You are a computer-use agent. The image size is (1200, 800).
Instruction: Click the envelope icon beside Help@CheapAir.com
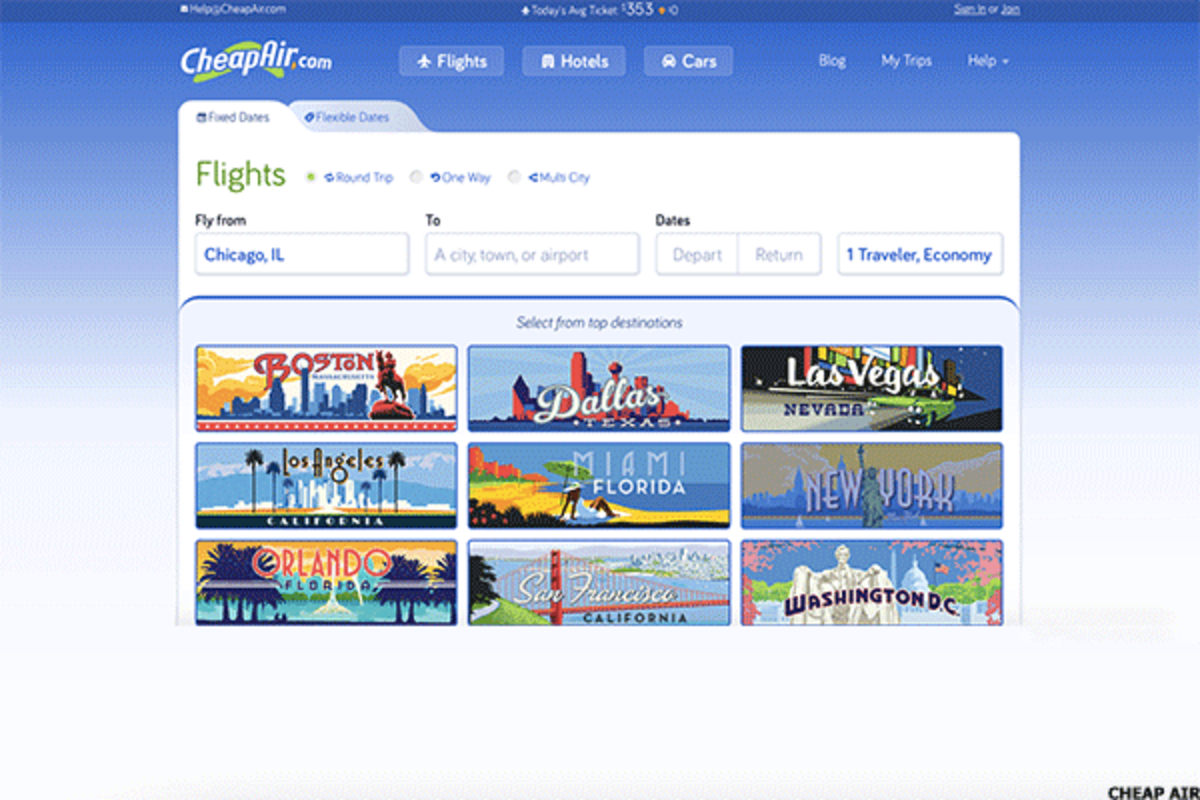click(x=184, y=8)
